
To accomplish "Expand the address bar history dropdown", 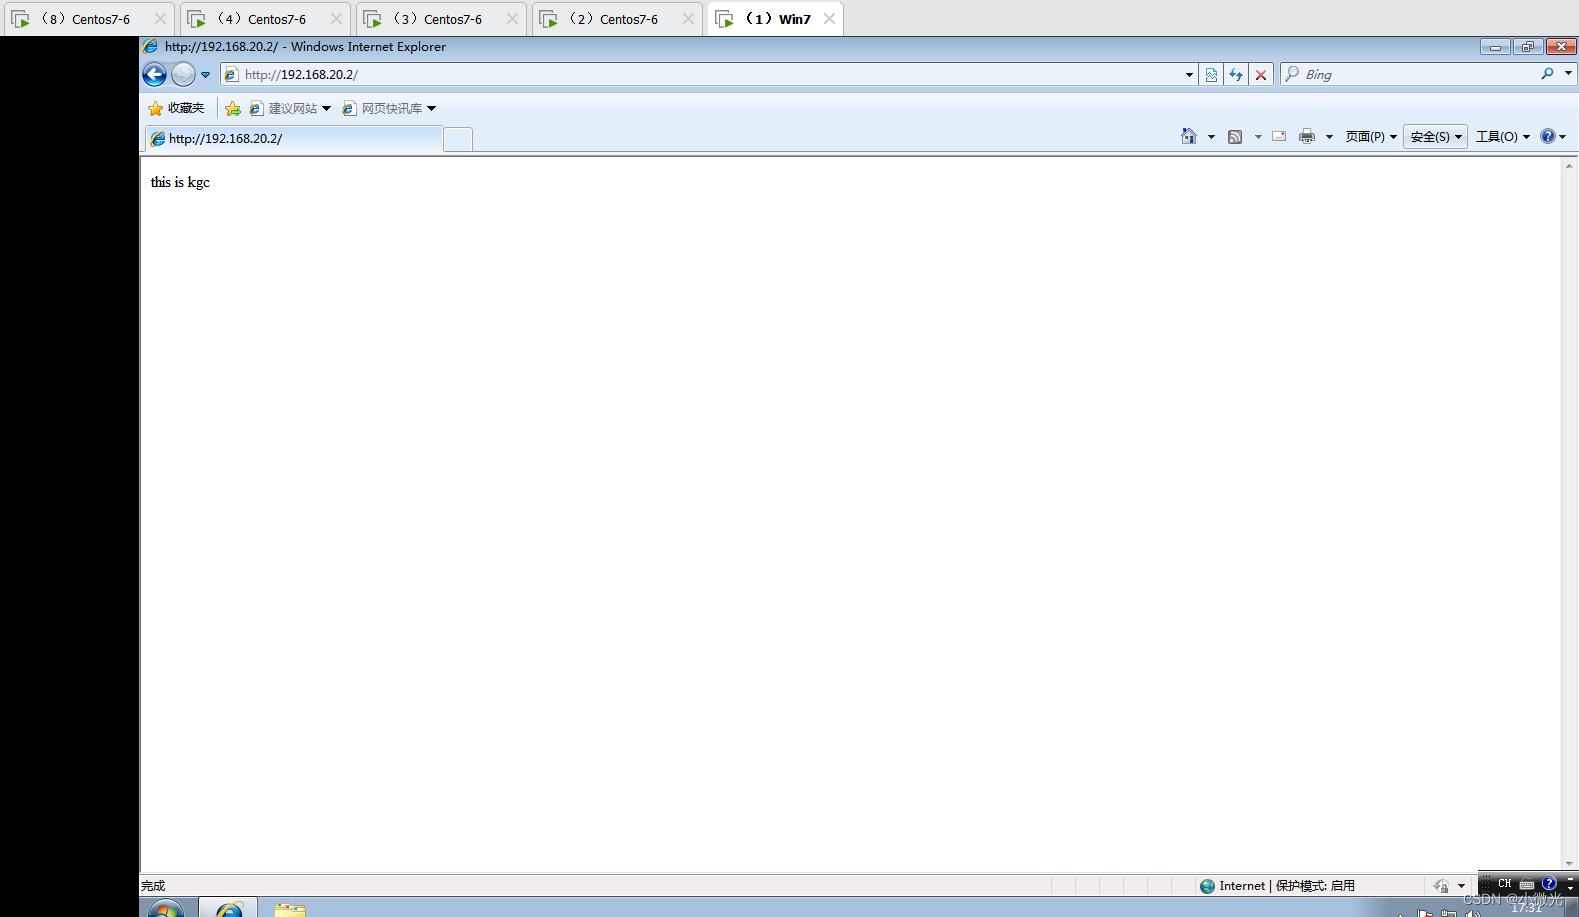I will (x=1189, y=75).
